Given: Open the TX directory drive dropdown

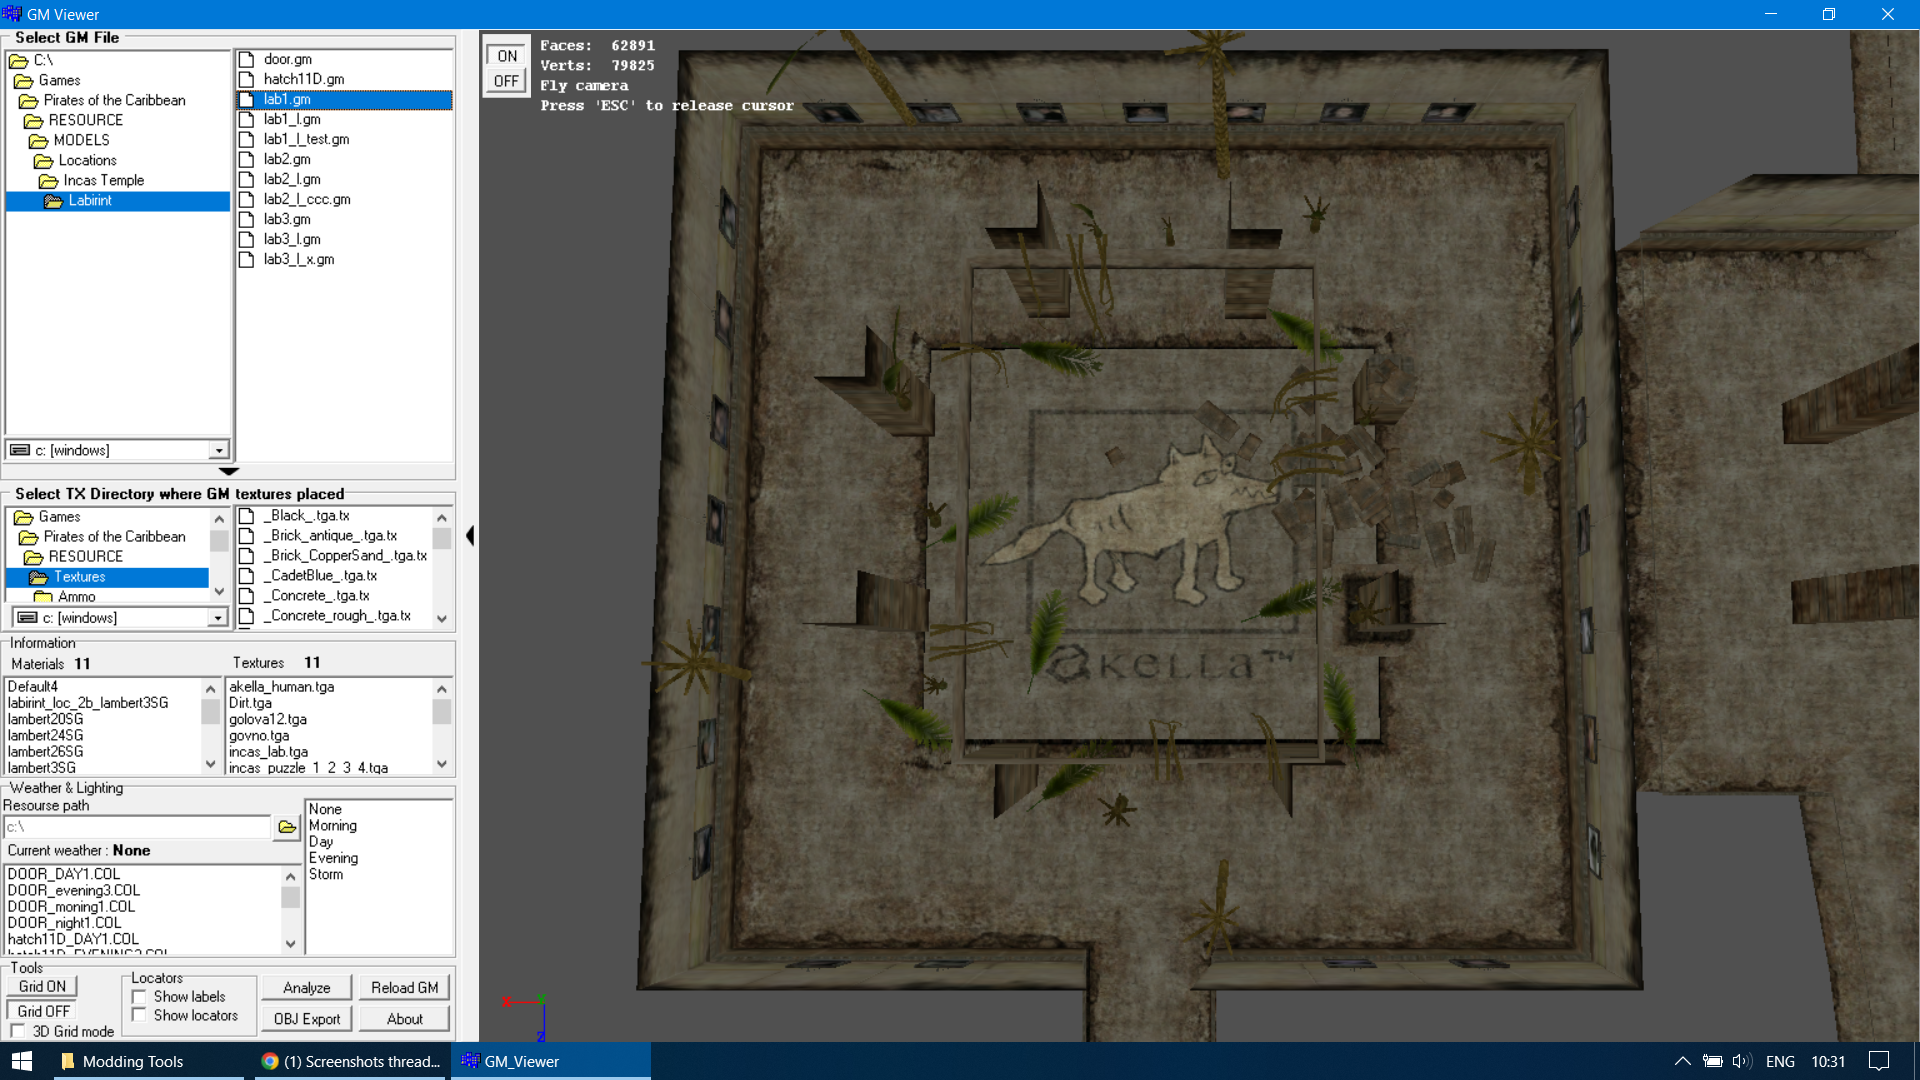Looking at the screenshot, I should click(x=218, y=618).
